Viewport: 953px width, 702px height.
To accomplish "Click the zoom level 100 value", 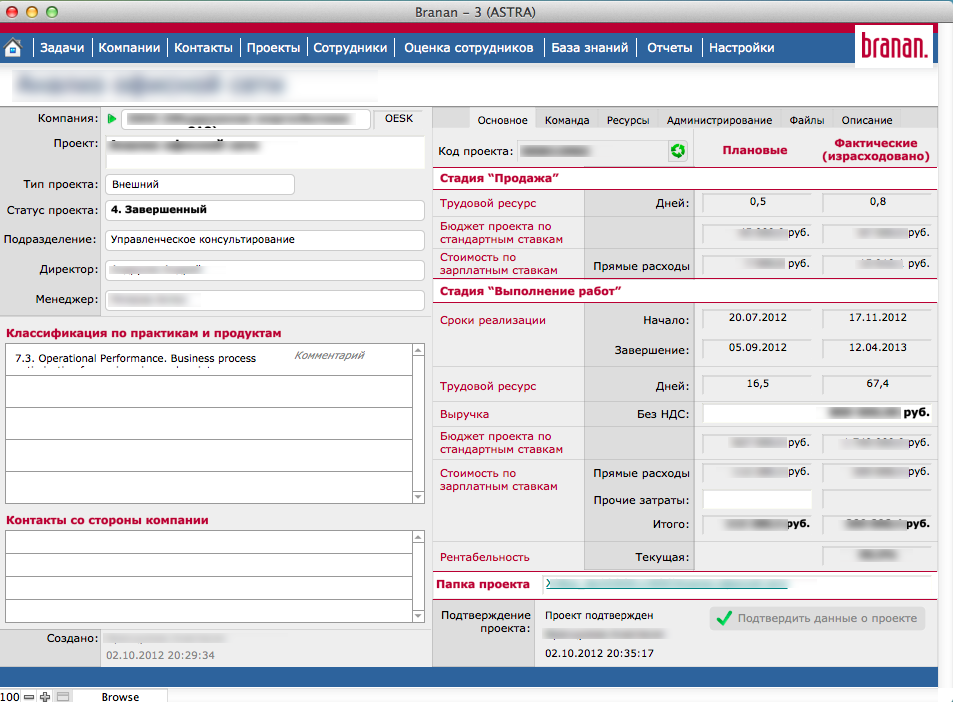I will [10, 697].
